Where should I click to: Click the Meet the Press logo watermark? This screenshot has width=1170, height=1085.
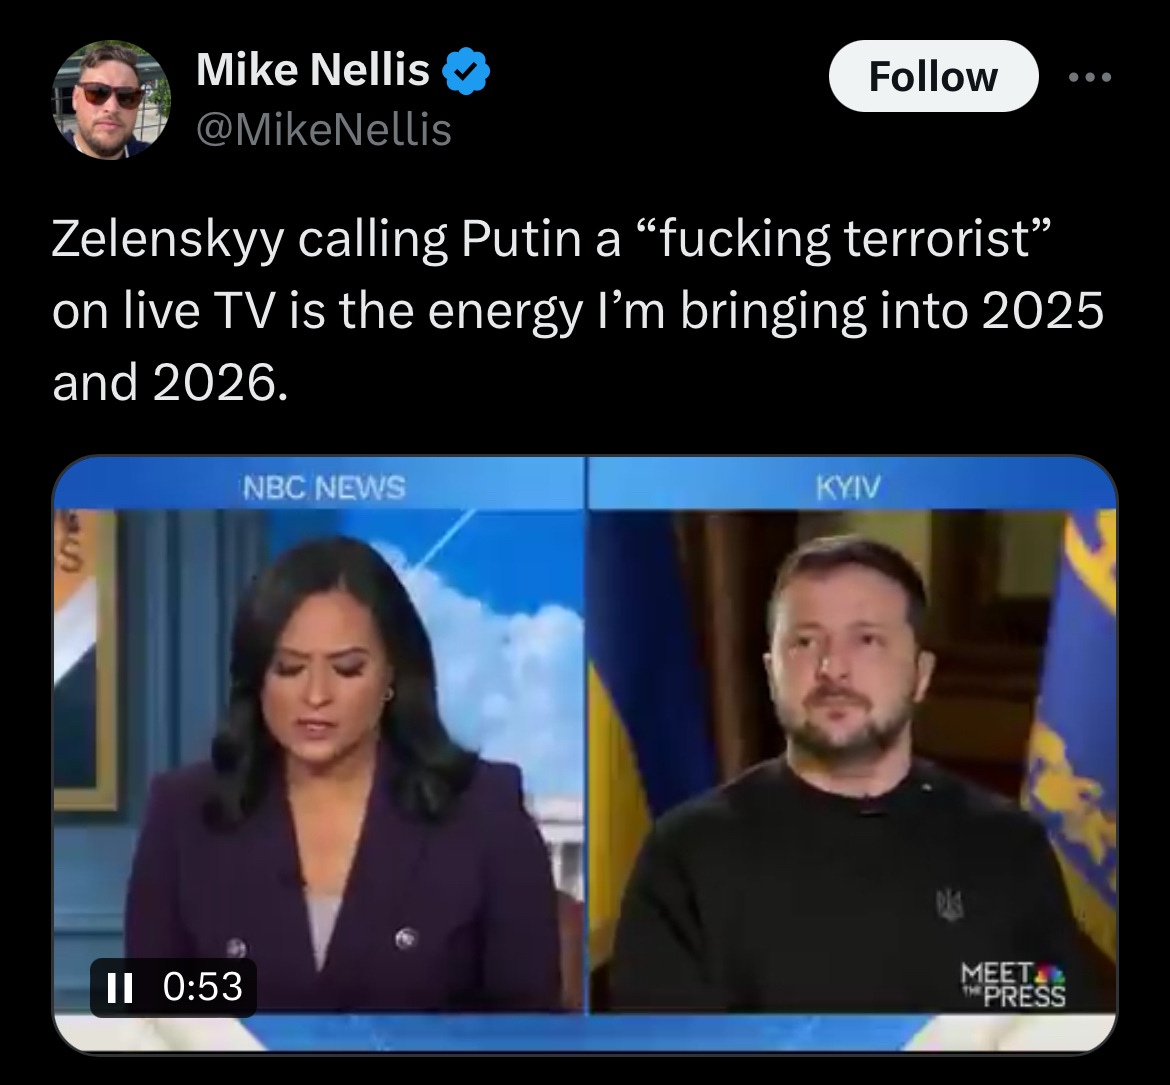click(1013, 985)
